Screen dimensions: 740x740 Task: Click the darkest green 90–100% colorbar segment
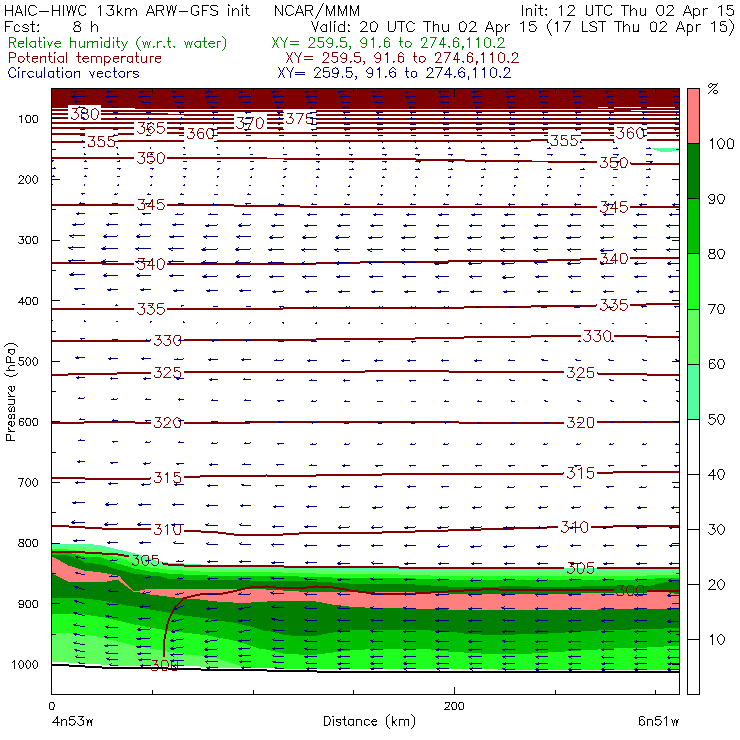[x=693, y=171]
